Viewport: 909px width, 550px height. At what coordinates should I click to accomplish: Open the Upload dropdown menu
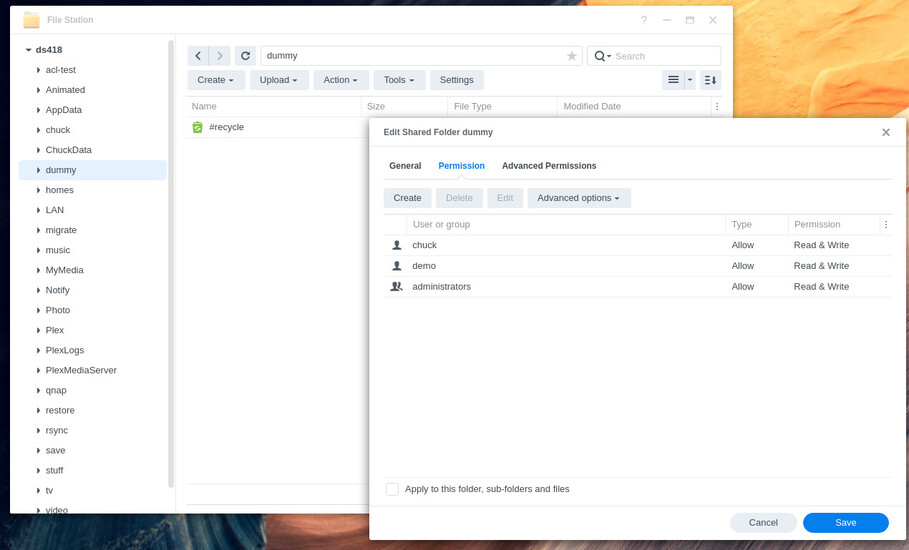(279, 80)
